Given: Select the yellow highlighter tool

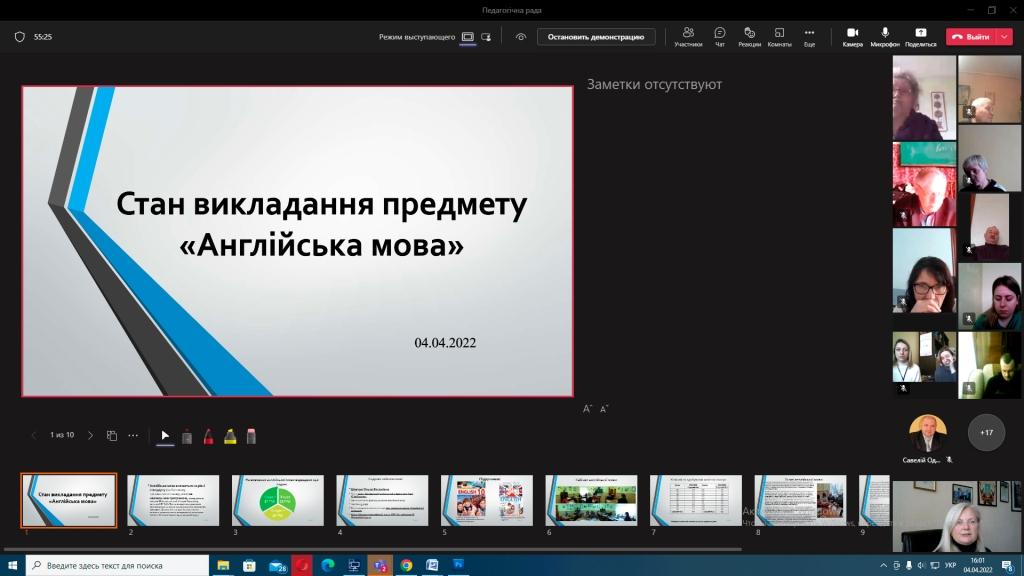Looking at the screenshot, I should tap(230, 436).
